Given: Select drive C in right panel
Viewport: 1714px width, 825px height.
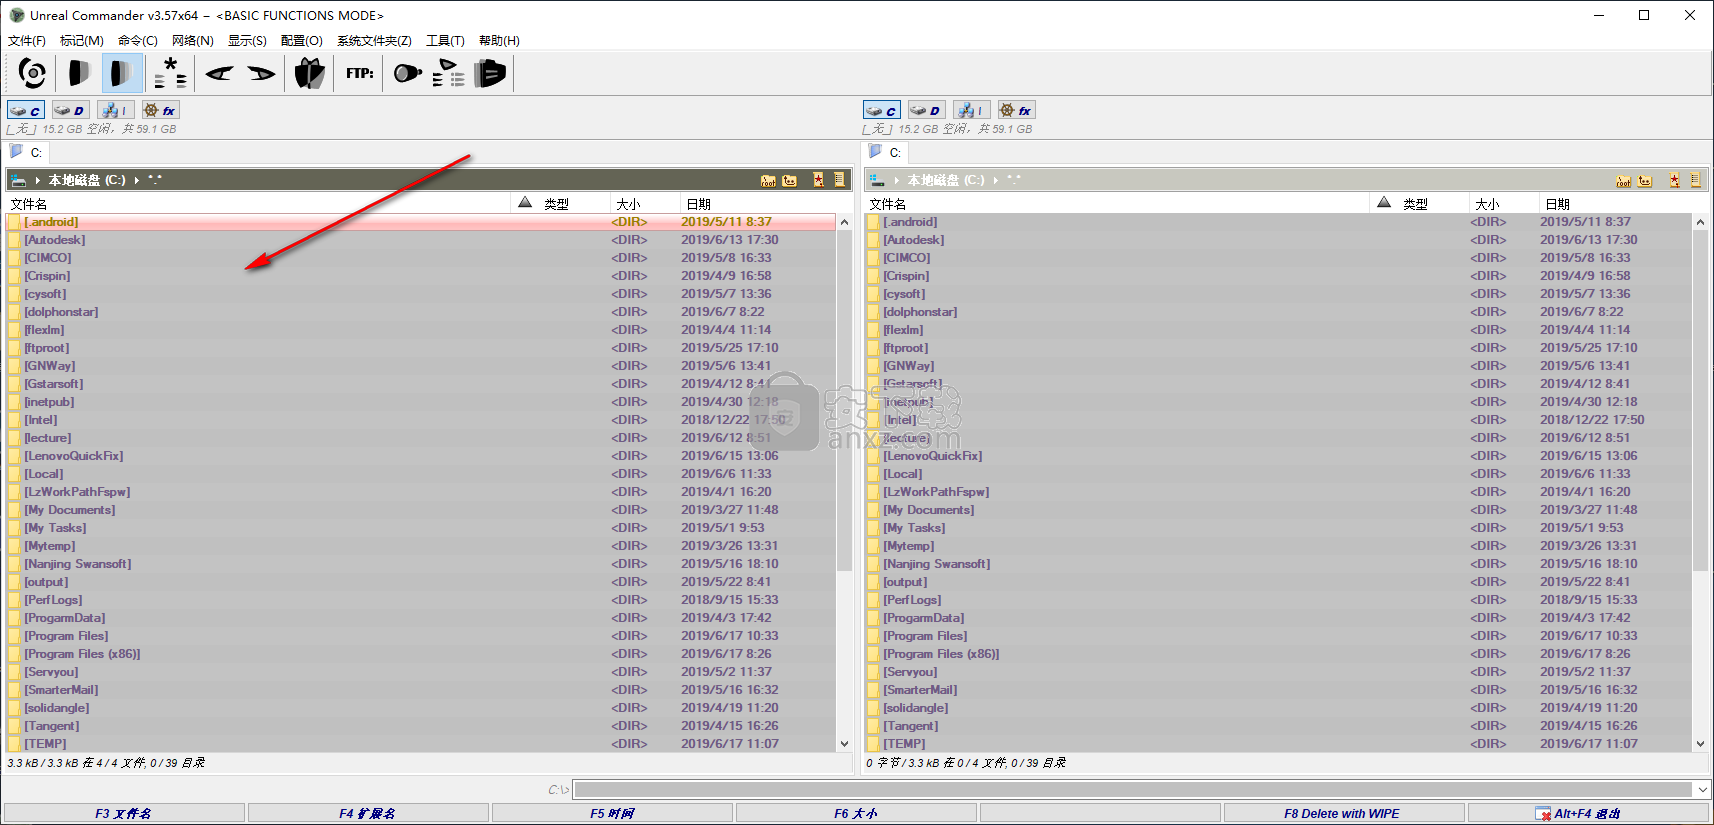Looking at the screenshot, I should (x=882, y=111).
